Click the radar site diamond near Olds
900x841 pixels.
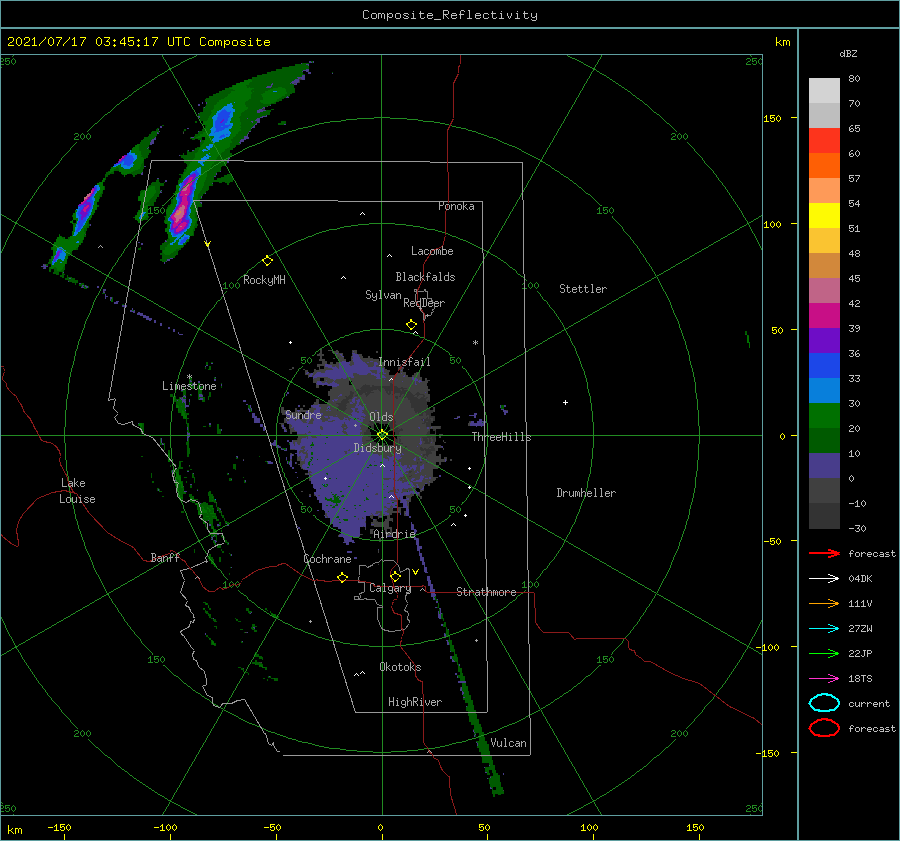pos(382,435)
